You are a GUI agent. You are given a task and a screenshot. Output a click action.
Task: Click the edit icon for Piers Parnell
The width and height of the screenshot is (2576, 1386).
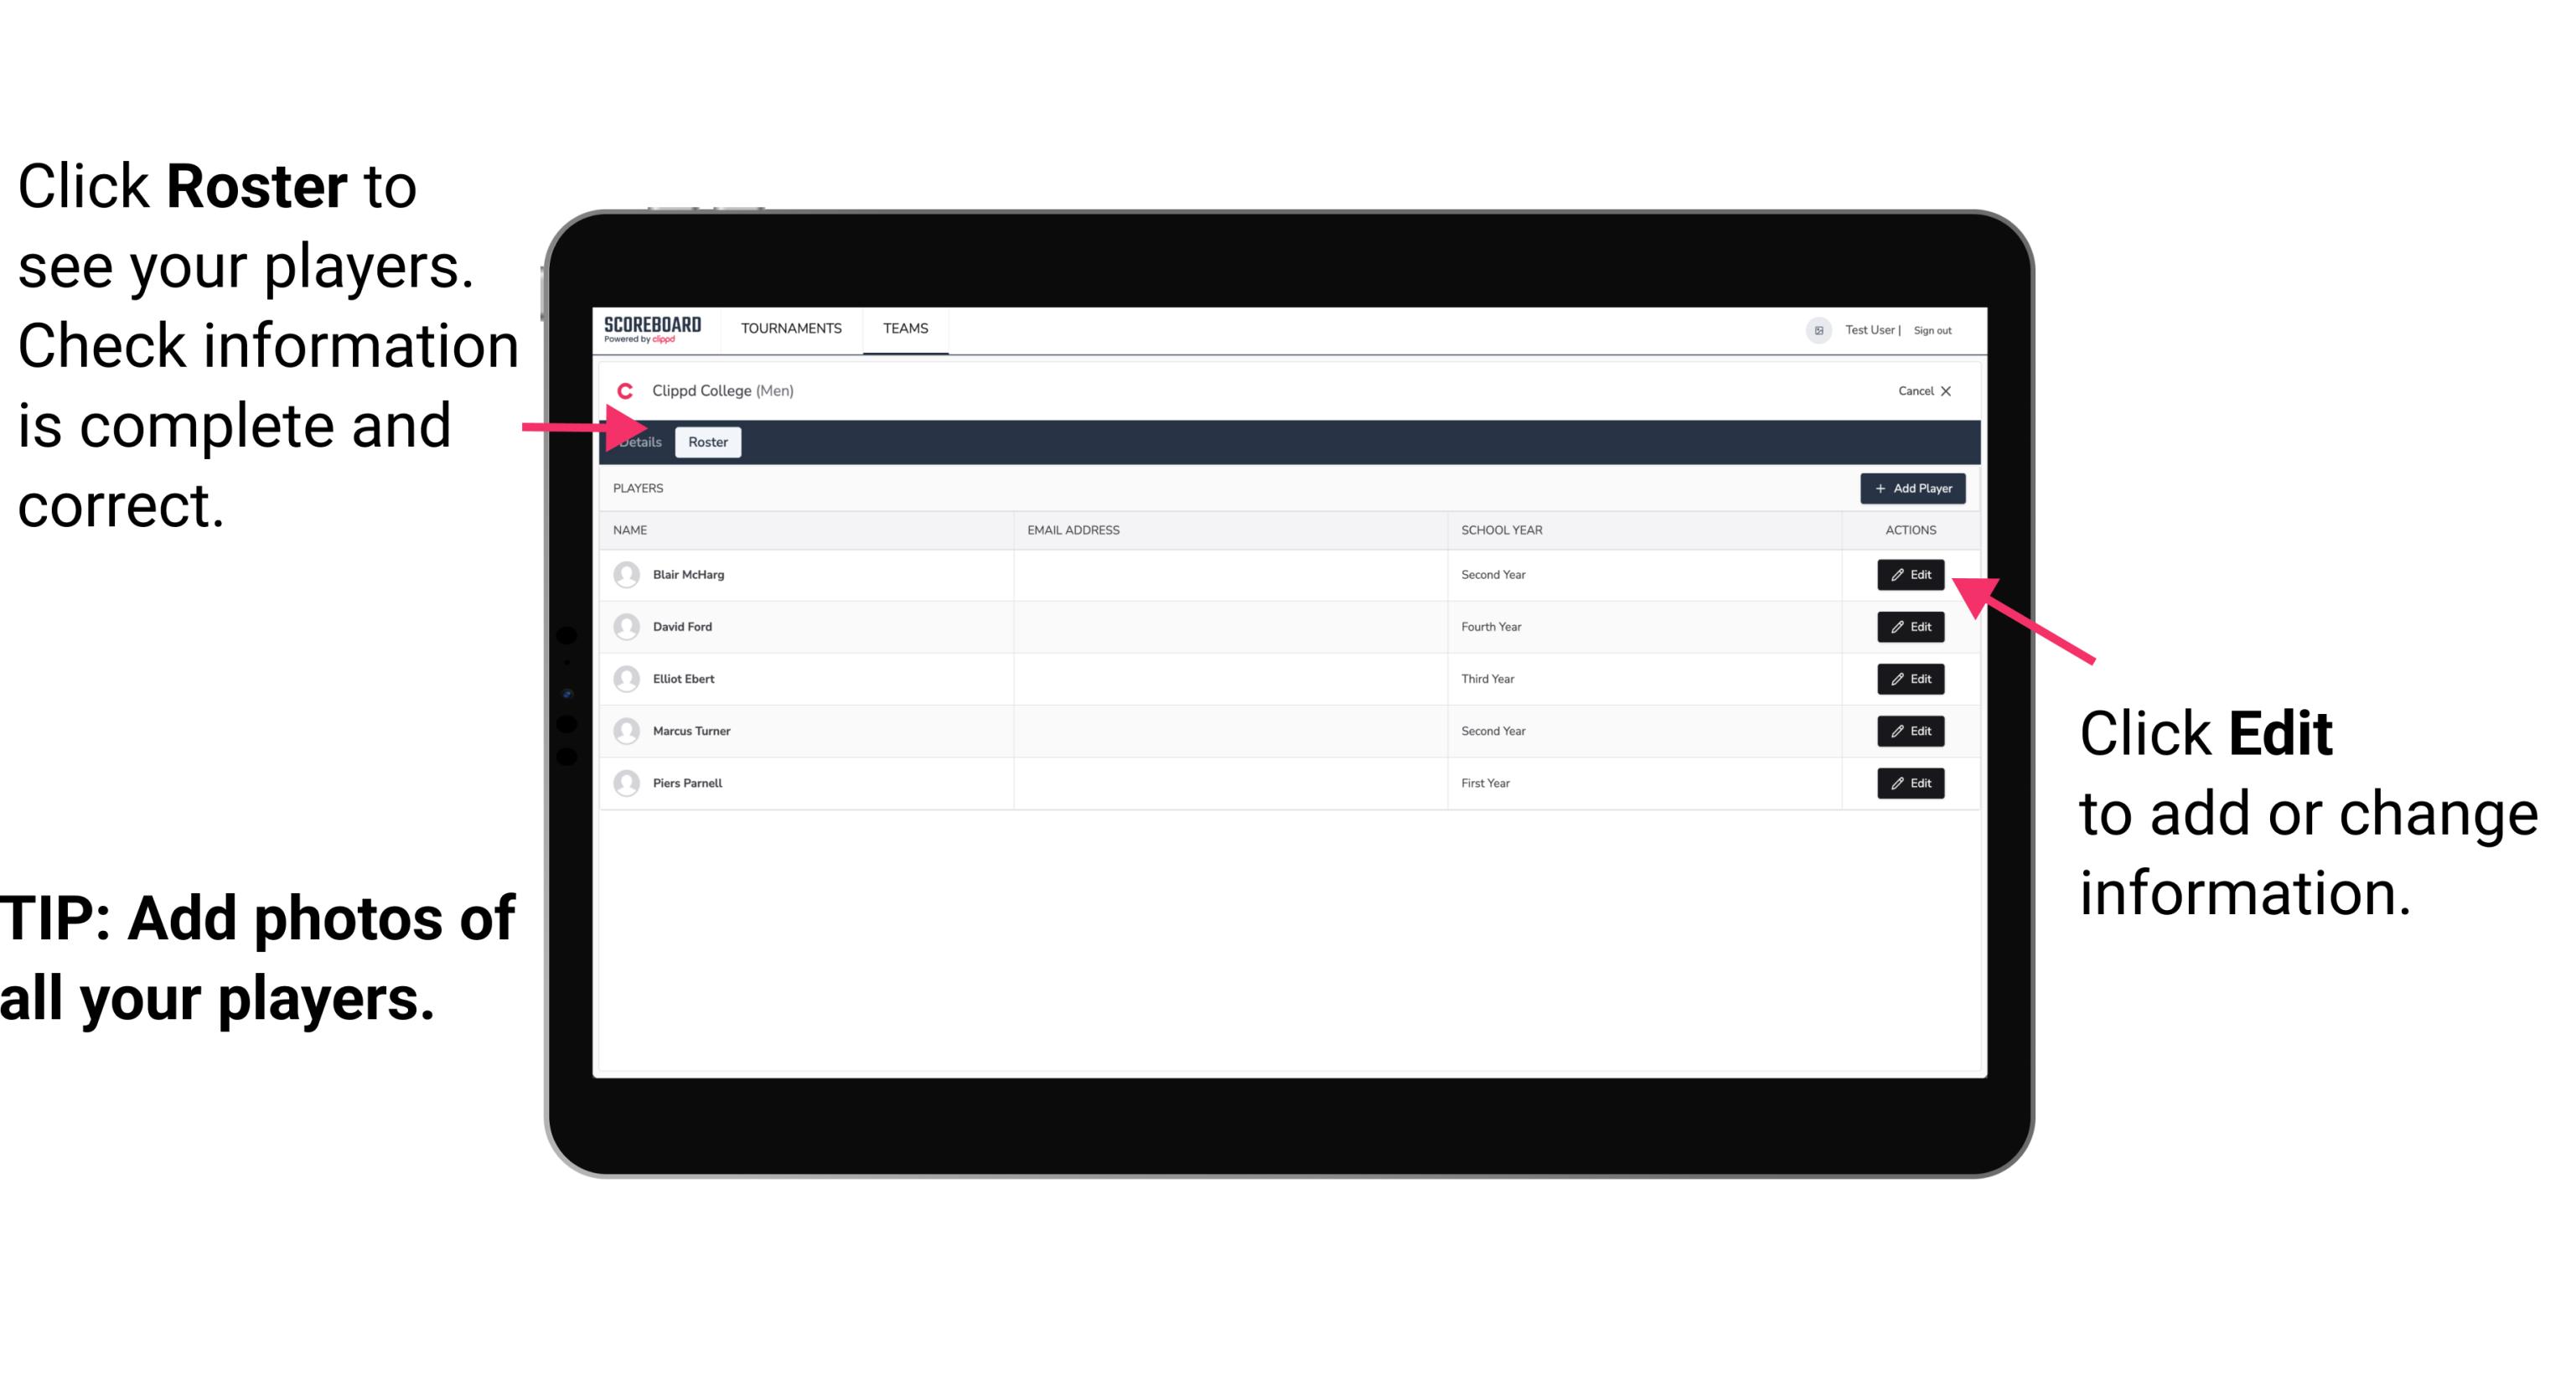click(x=1909, y=784)
